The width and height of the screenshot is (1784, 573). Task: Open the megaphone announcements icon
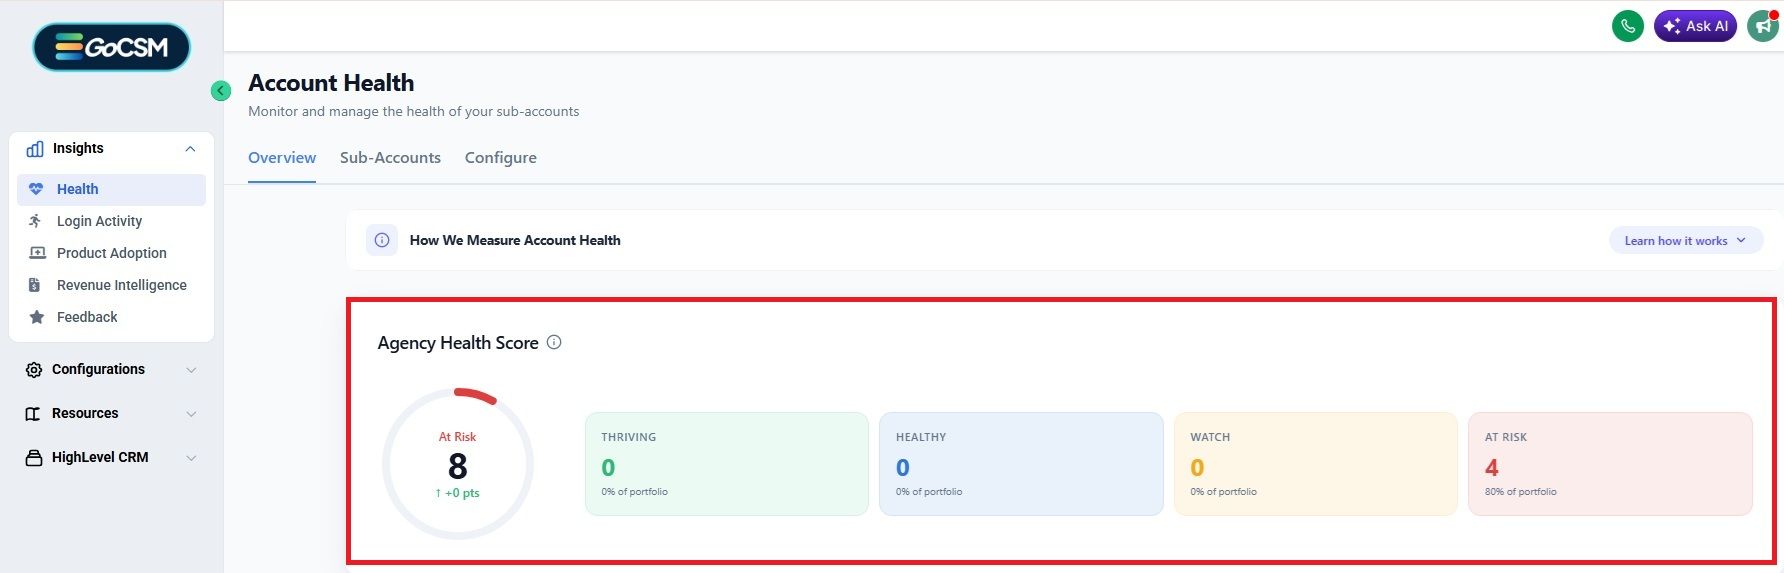(1763, 26)
